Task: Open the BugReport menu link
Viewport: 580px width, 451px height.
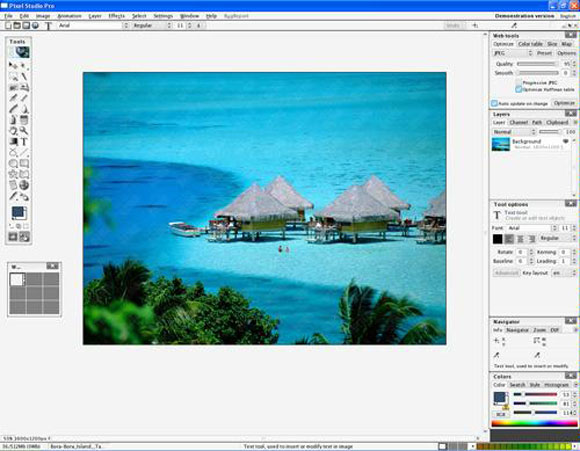Action: click(236, 16)
